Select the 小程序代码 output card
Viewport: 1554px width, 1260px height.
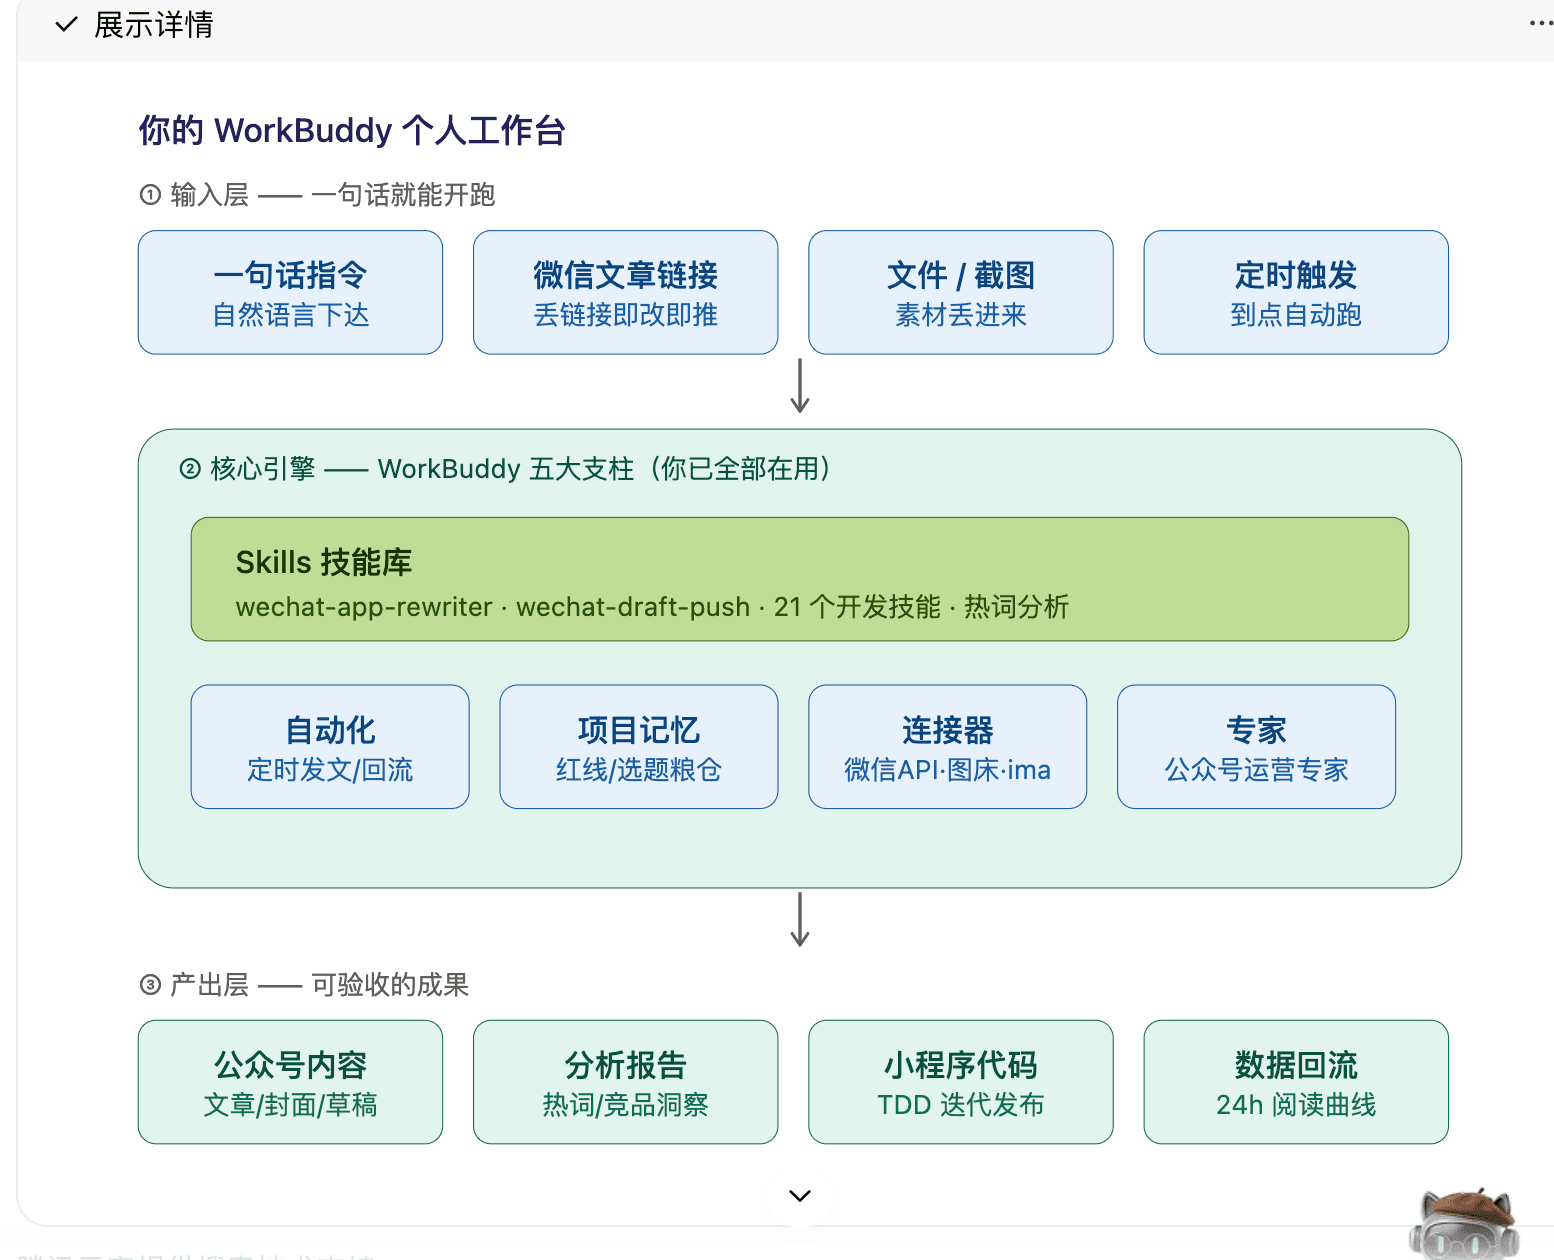tap(960, 1082)
